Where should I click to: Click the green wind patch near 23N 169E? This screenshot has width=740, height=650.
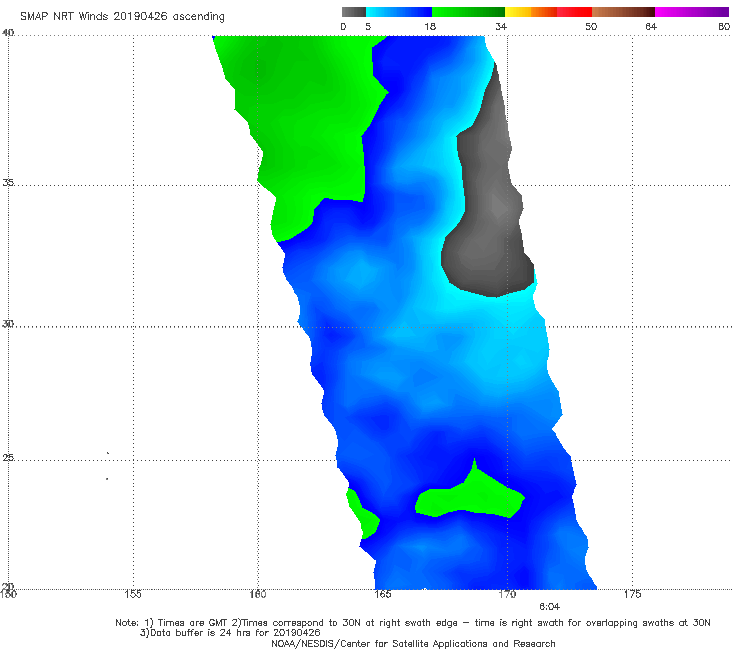(x=472, y=496)
